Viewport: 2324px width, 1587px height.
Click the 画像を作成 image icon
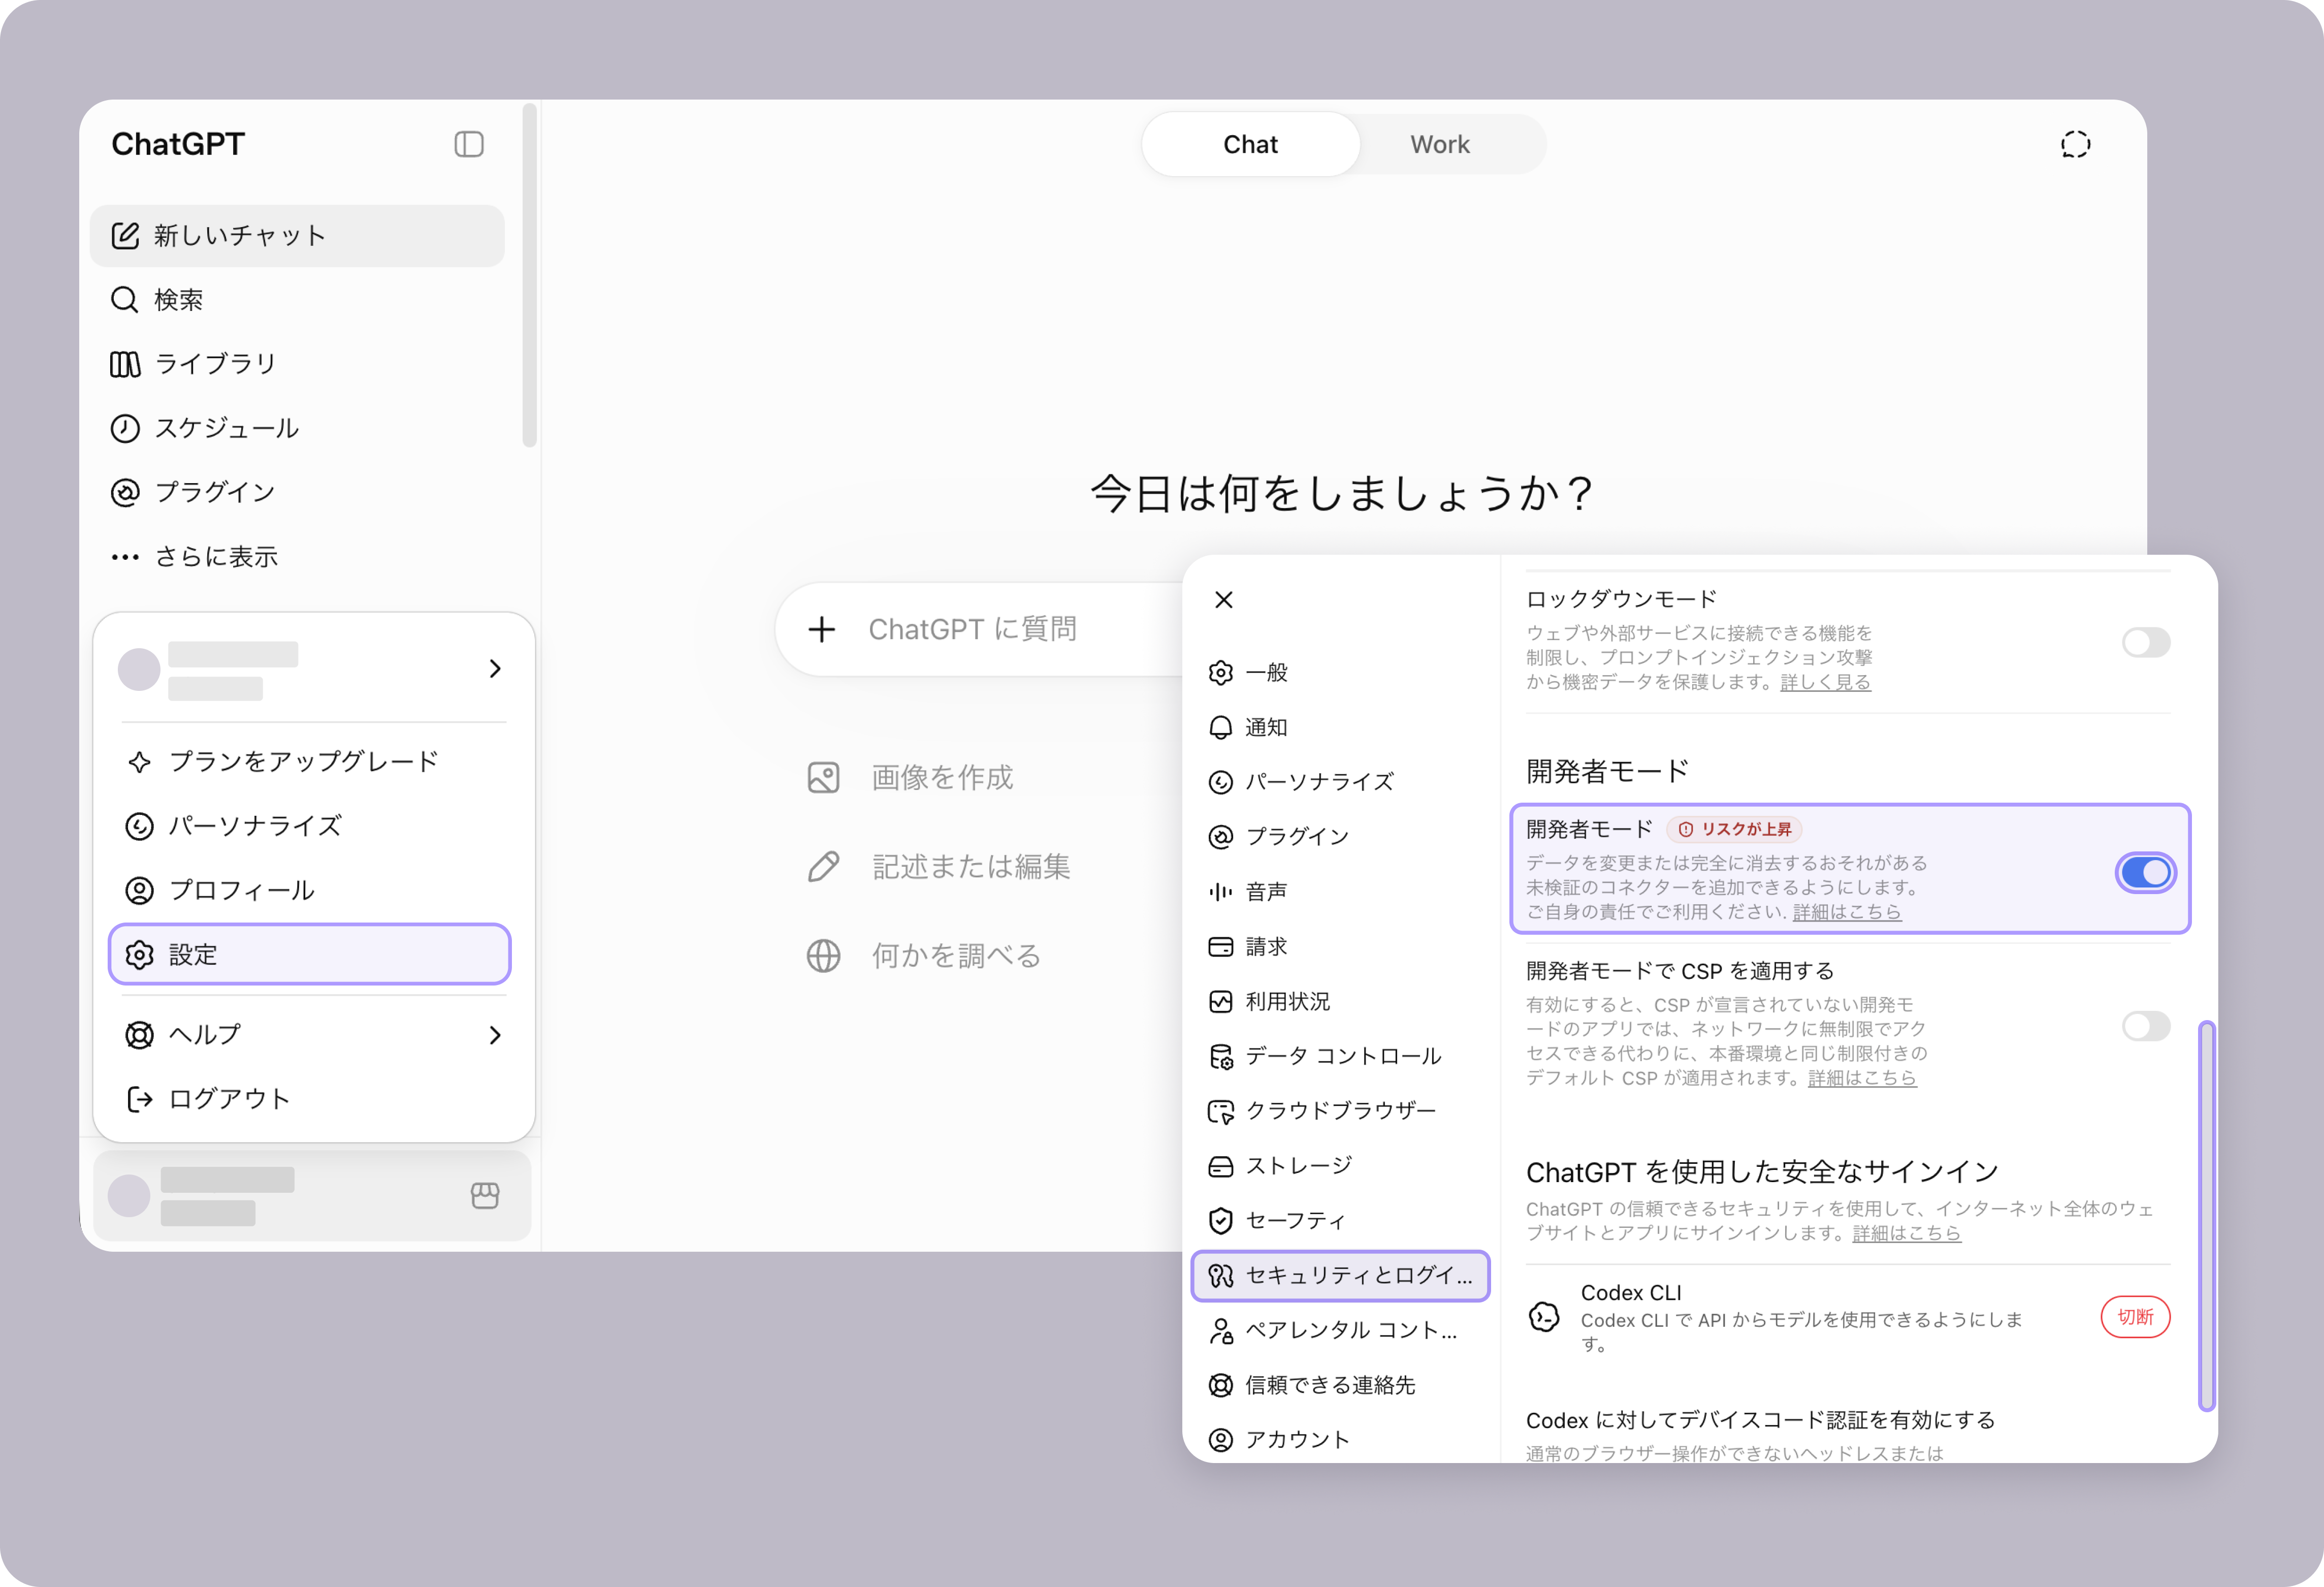823,777
